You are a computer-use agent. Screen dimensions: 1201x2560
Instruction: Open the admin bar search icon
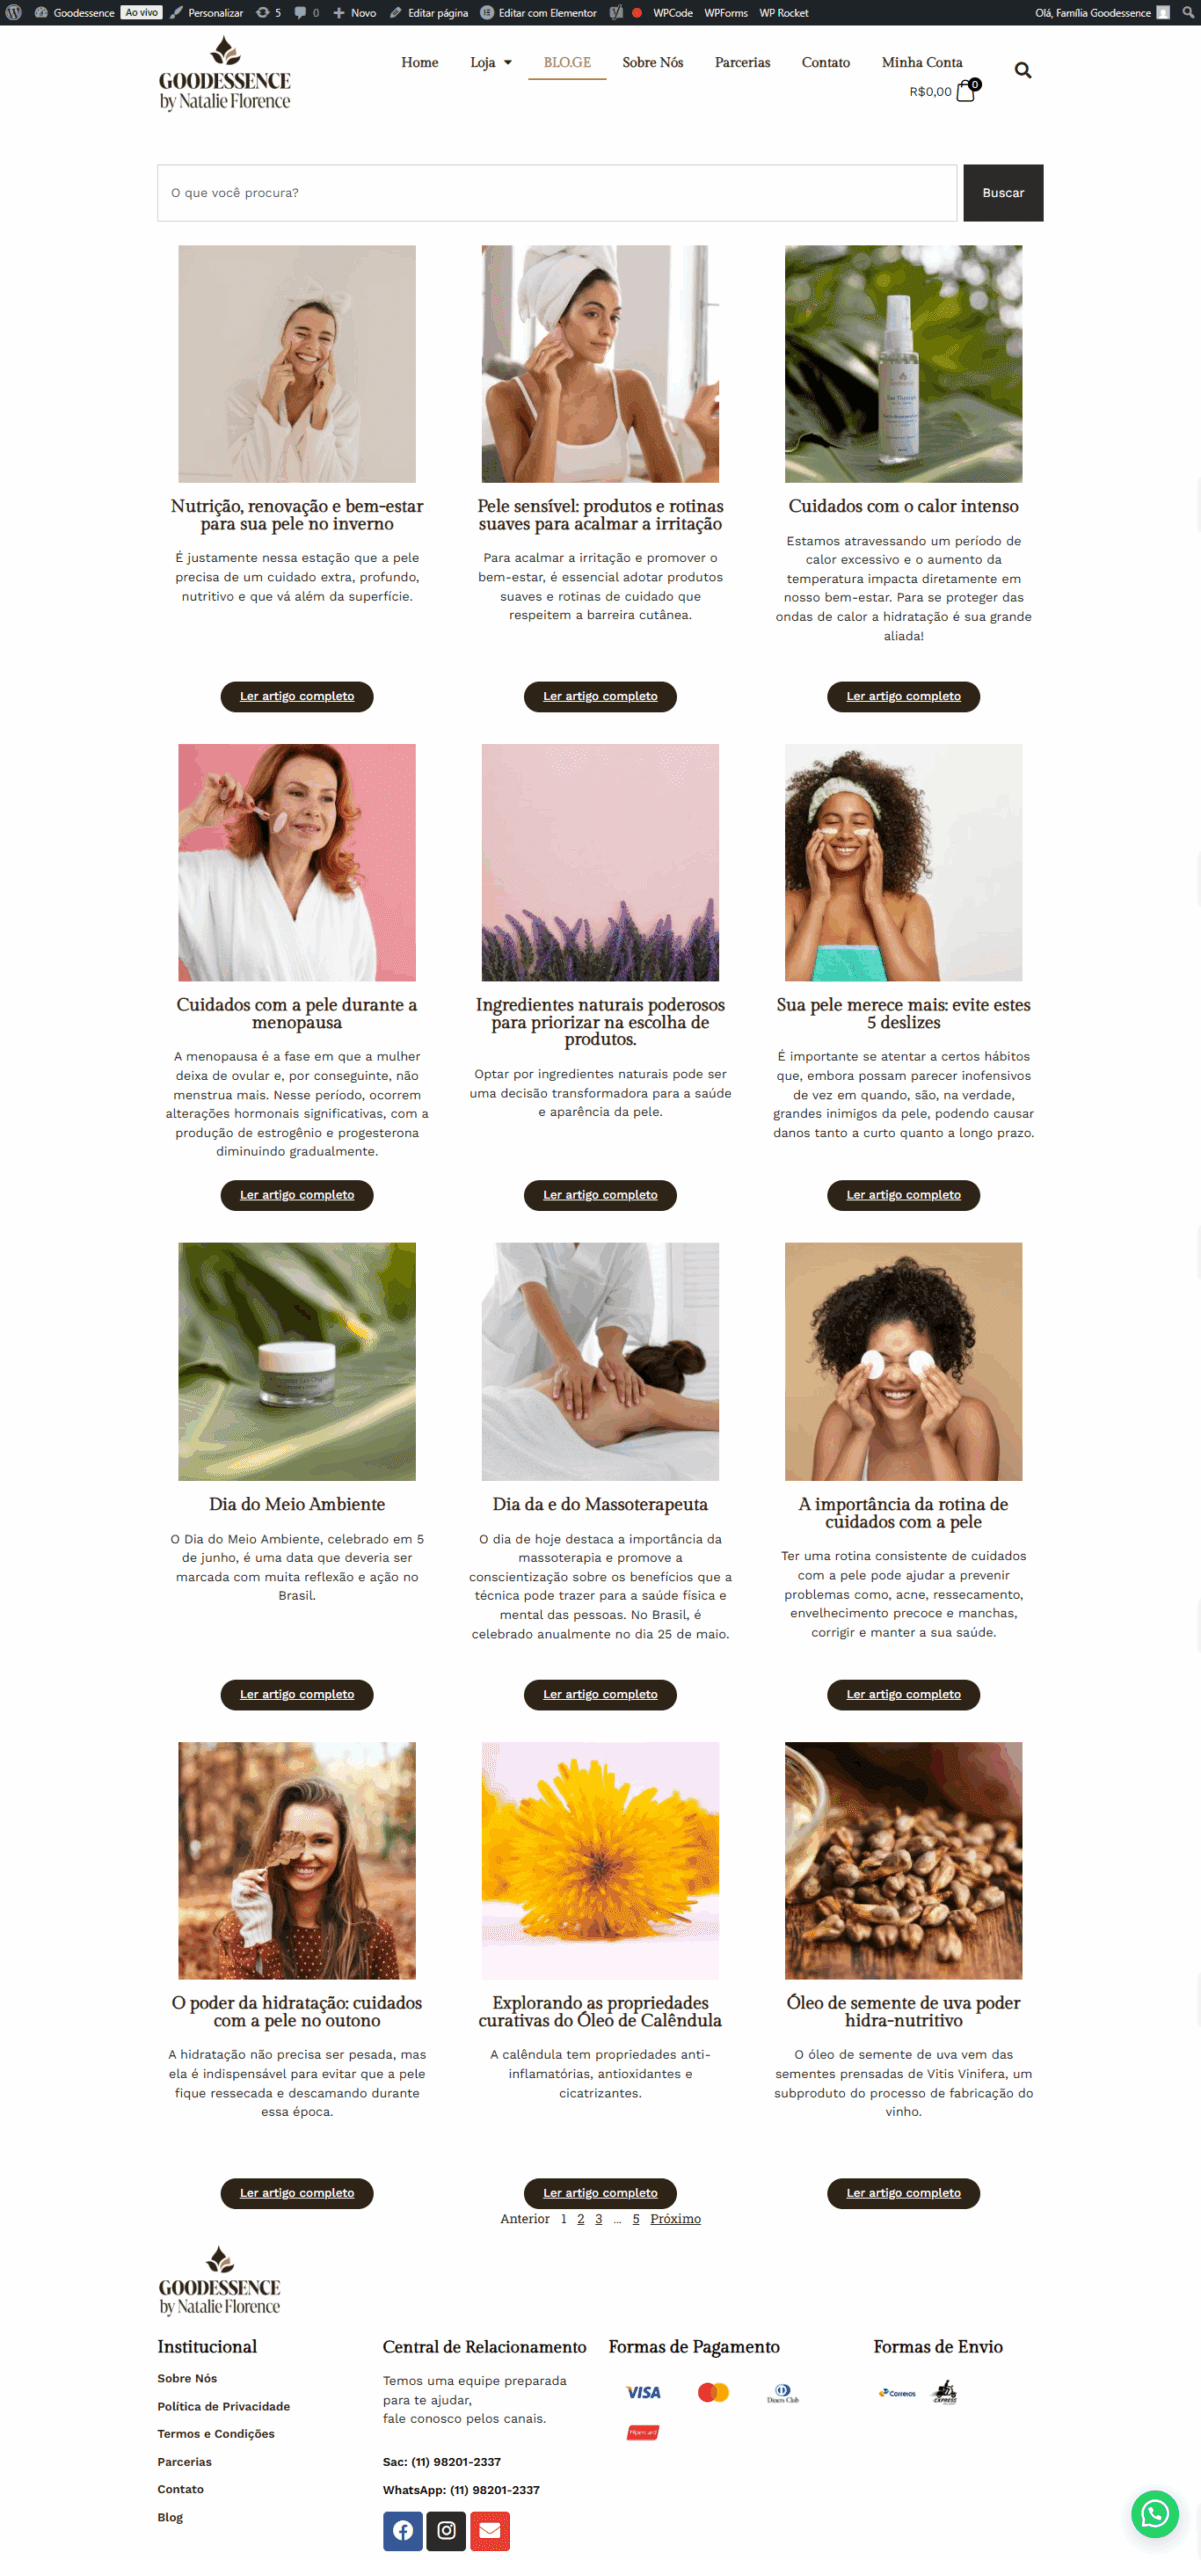1187,12
